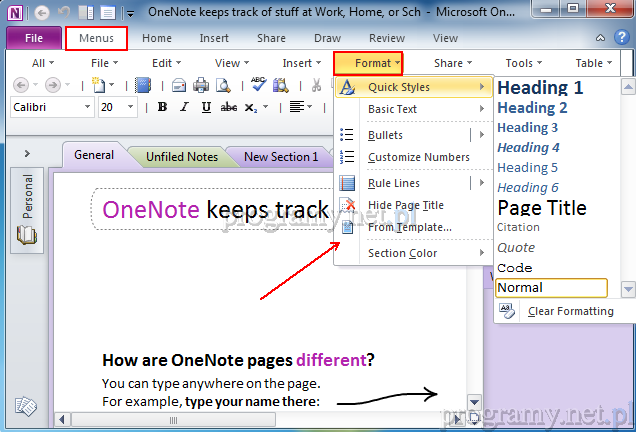Click the unfiled notes icon at the sidebar bottom
Screen dimensions: 636x432
[x=26, y=407]
